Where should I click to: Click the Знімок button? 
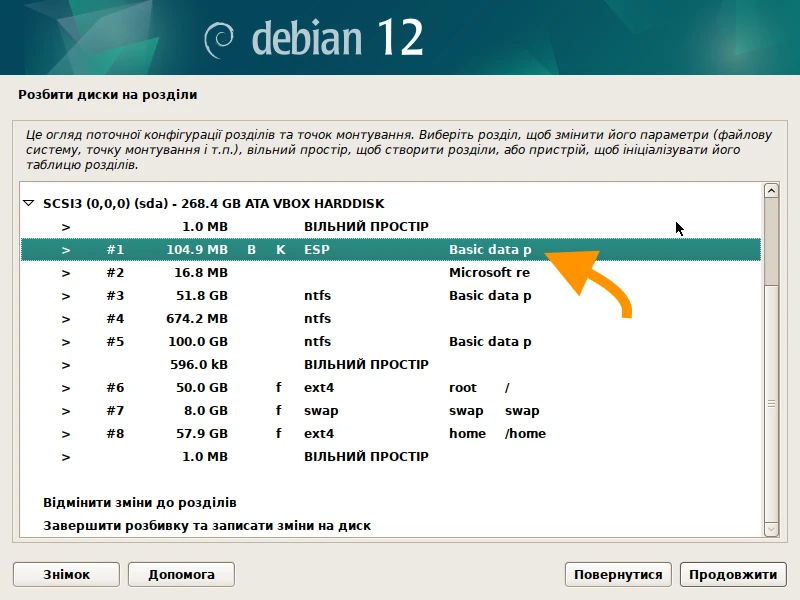(66, 574)
